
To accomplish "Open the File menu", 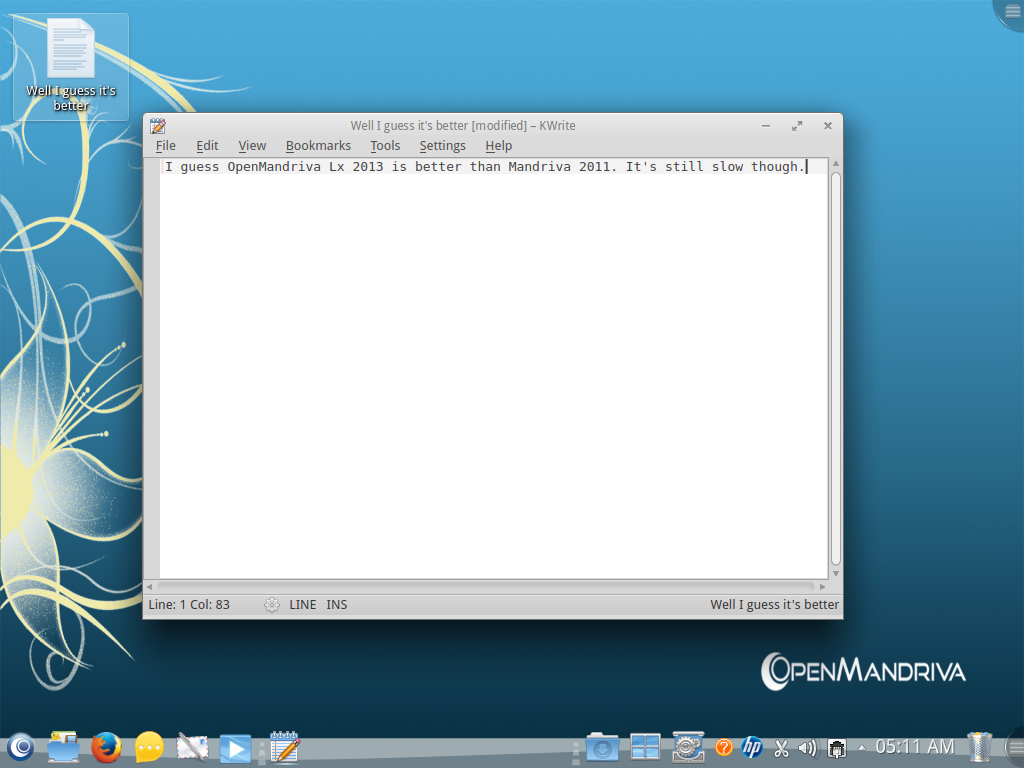I will click(166, 146).
